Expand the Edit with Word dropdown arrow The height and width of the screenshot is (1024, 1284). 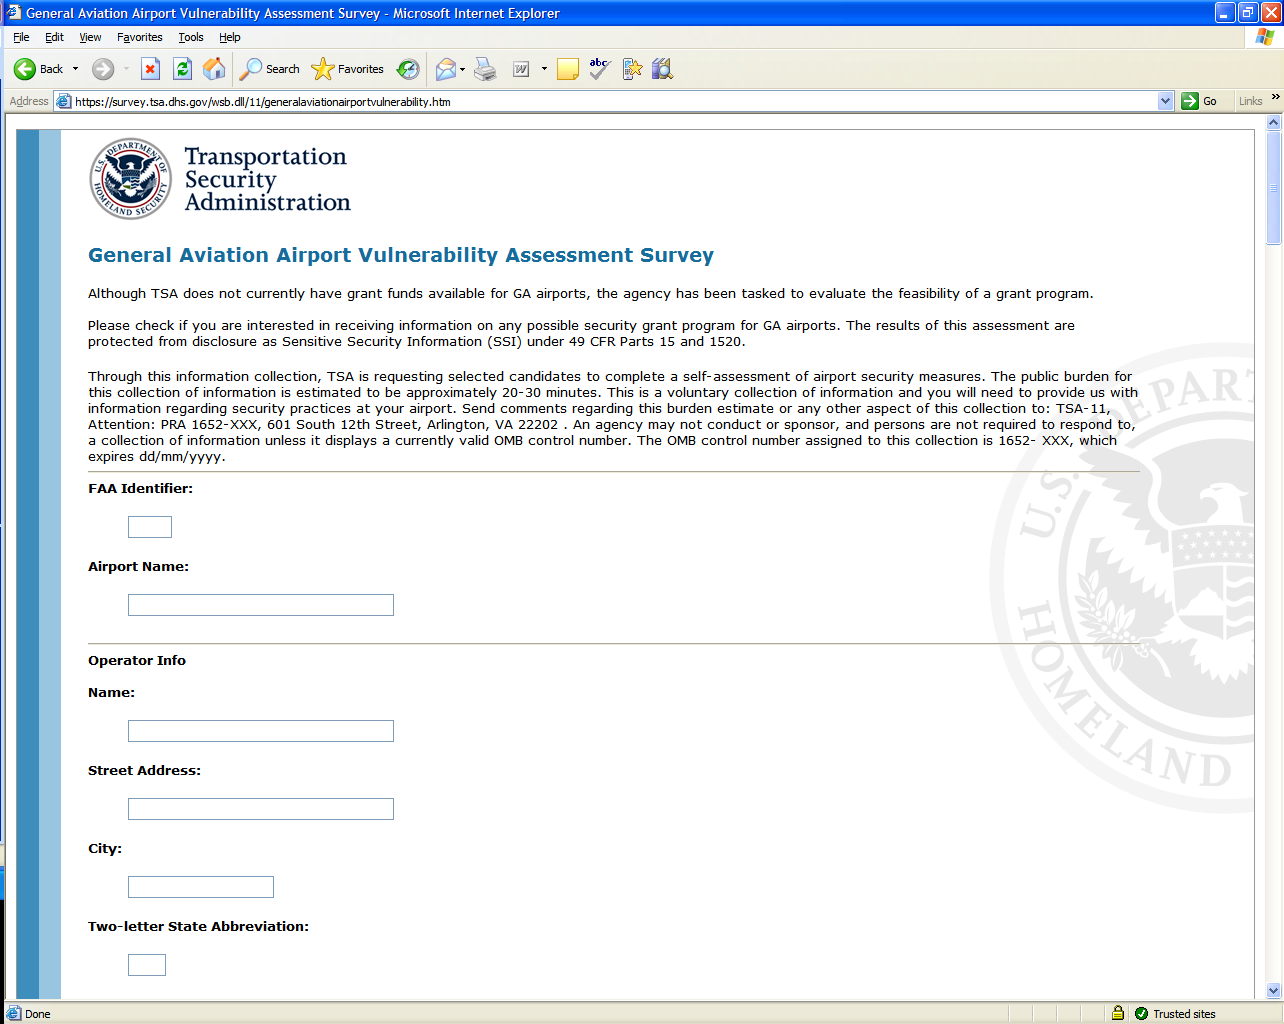click(544, 69)
